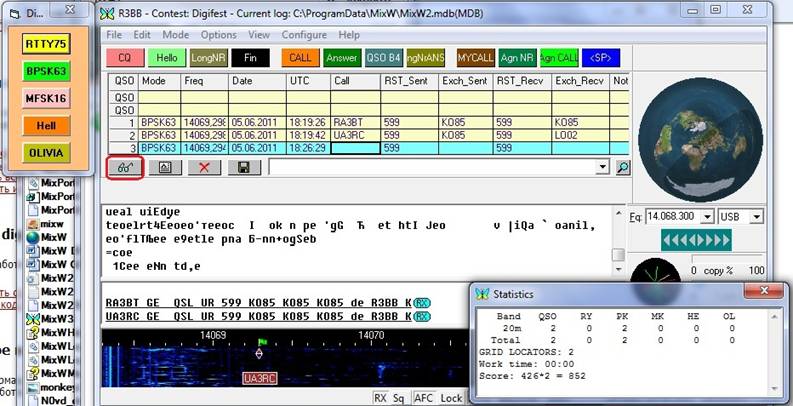The image size is (793, 406).
Task: Open the Configure menu
Action: pos(304,34)
